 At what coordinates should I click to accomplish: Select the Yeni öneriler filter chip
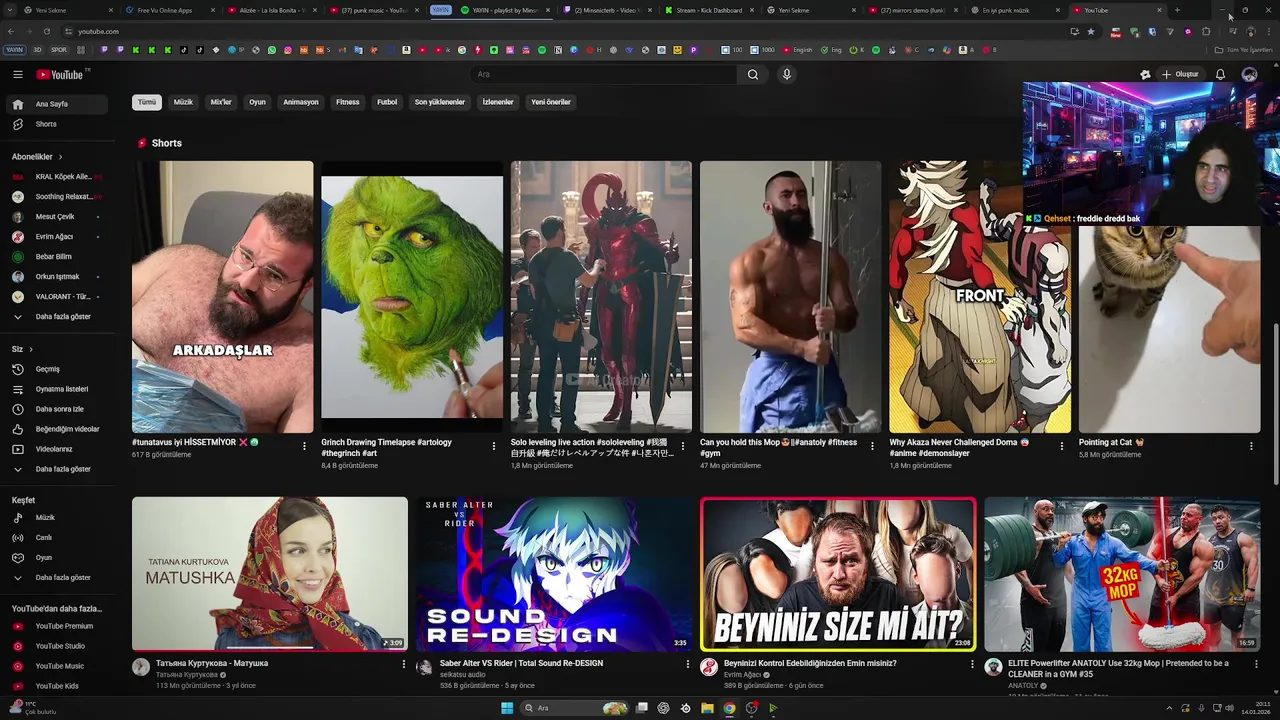point(551,102)
